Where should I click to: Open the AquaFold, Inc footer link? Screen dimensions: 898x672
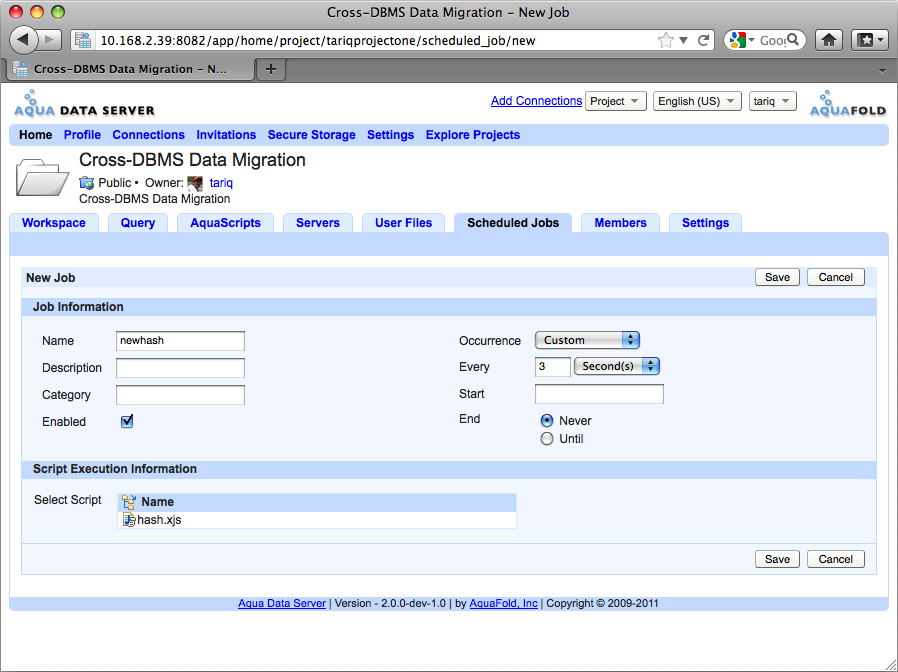tap(503, 603)
